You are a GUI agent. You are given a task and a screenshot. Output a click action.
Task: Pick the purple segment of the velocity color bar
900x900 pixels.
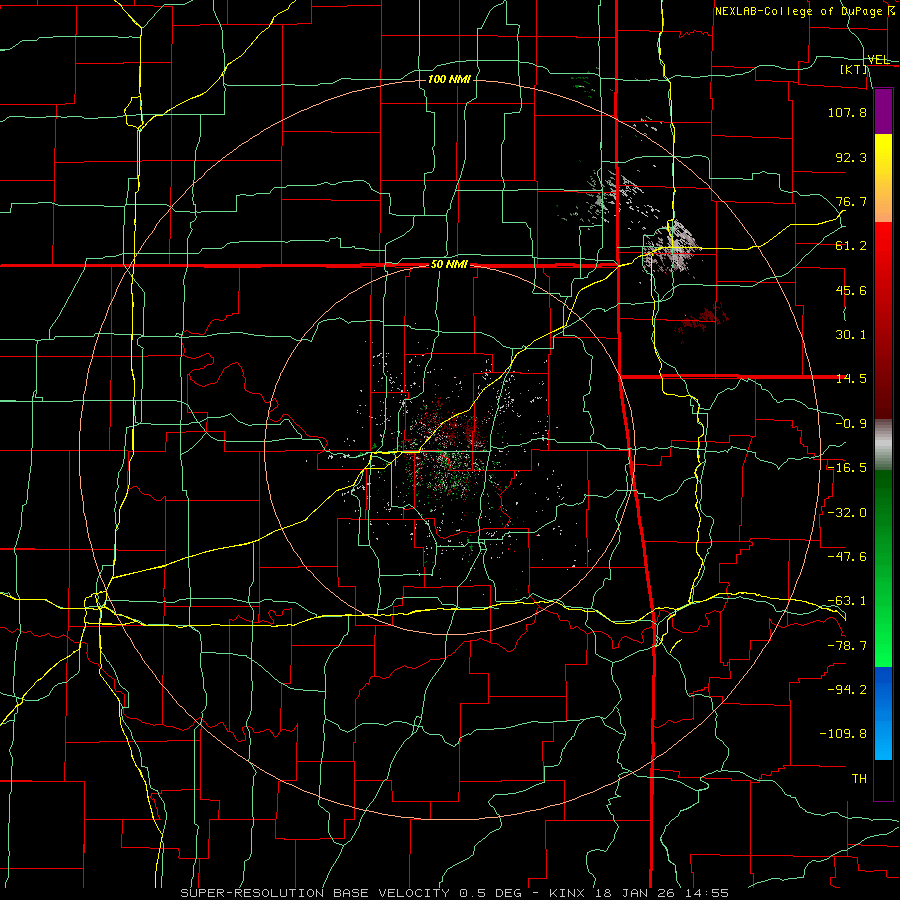point(883,111)
